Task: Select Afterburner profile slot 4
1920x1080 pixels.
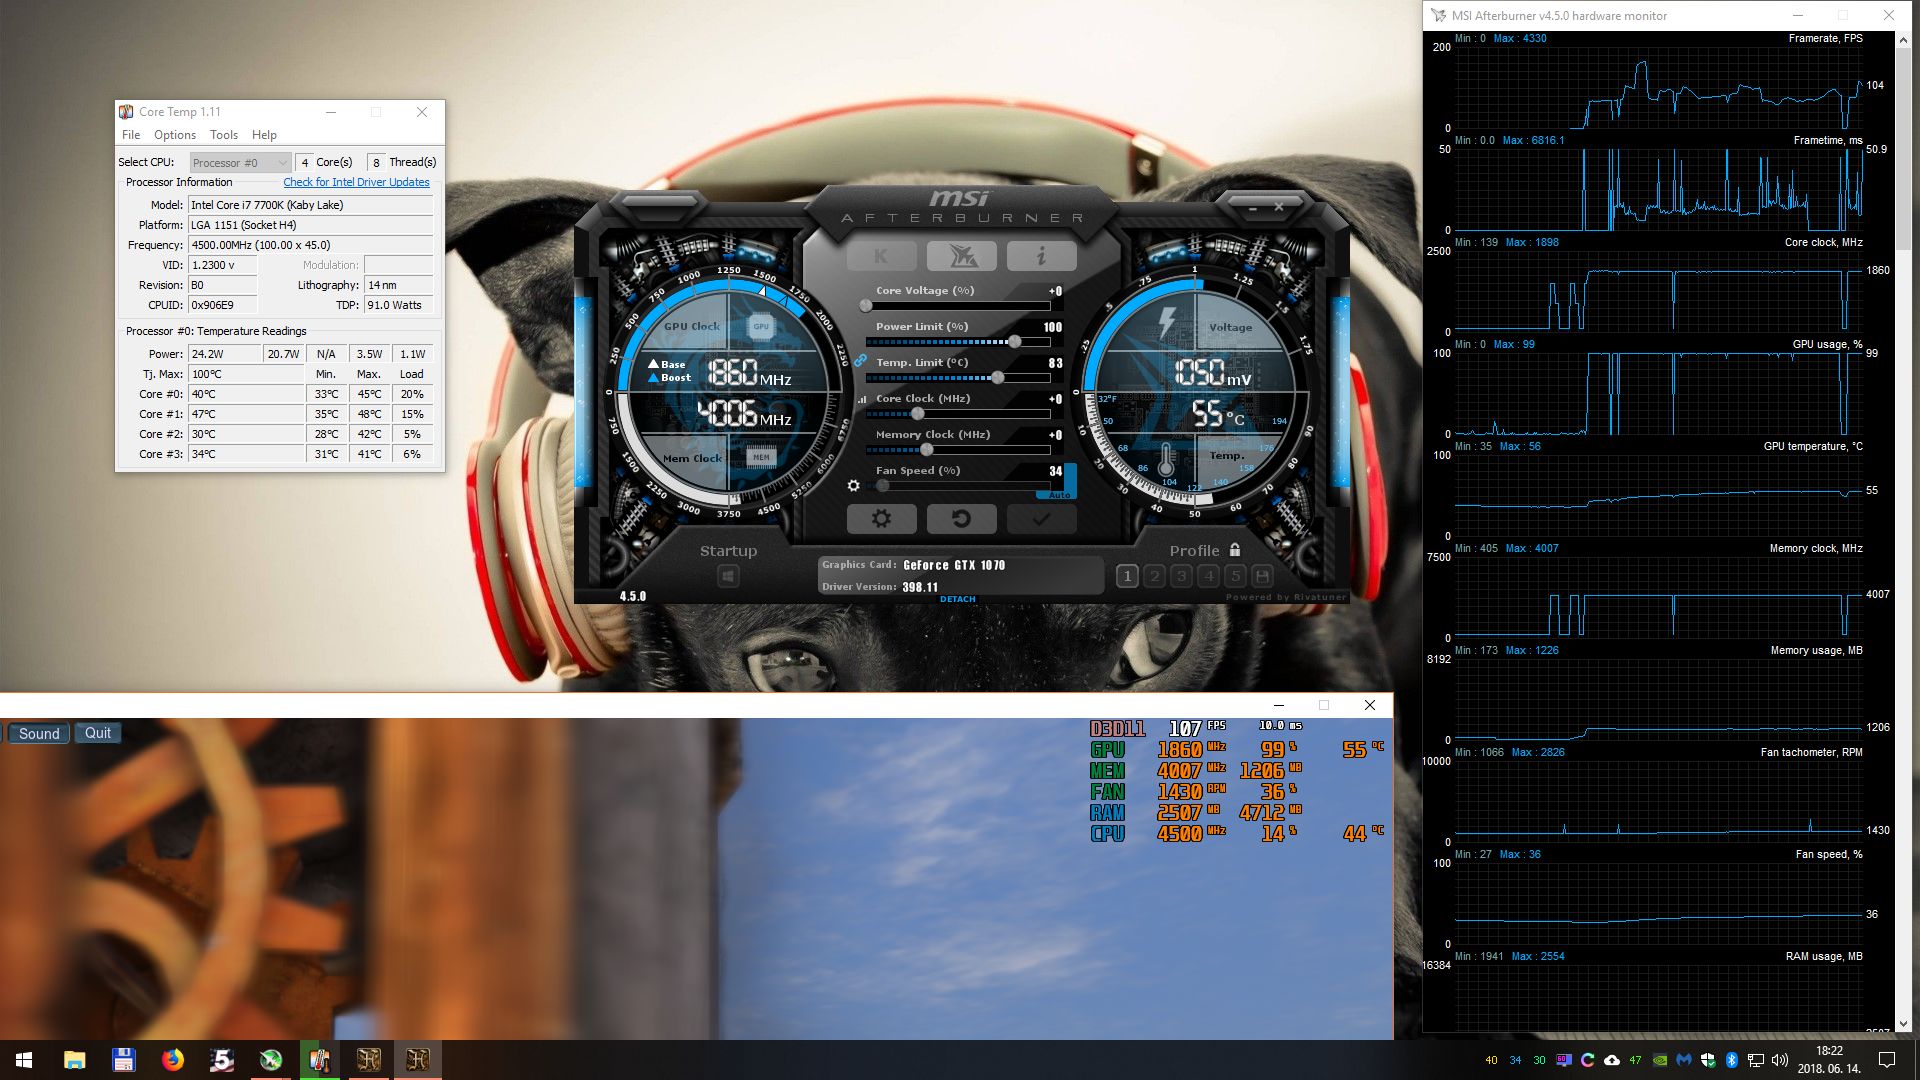Action: (1208, 576)
